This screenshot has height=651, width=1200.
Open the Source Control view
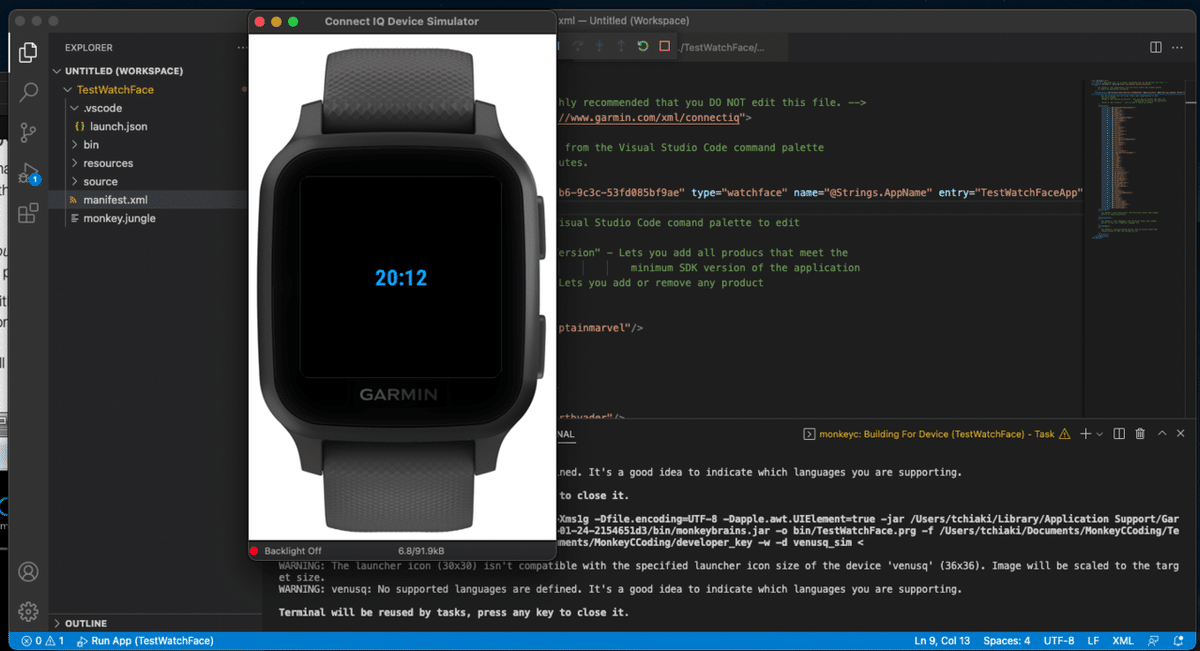28,132
